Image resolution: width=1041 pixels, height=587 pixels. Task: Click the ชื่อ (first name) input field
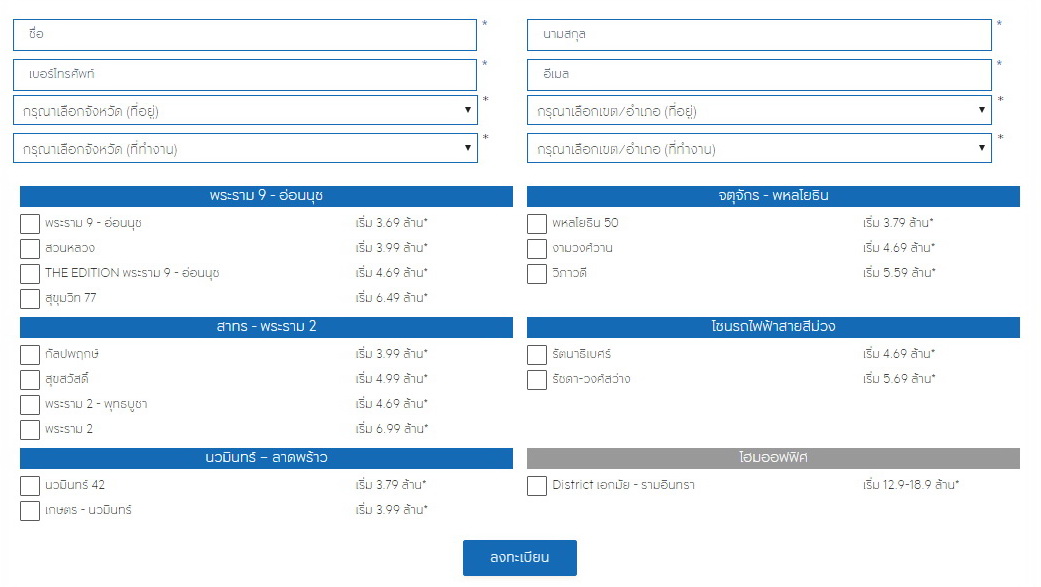click(x=244, y=35)
